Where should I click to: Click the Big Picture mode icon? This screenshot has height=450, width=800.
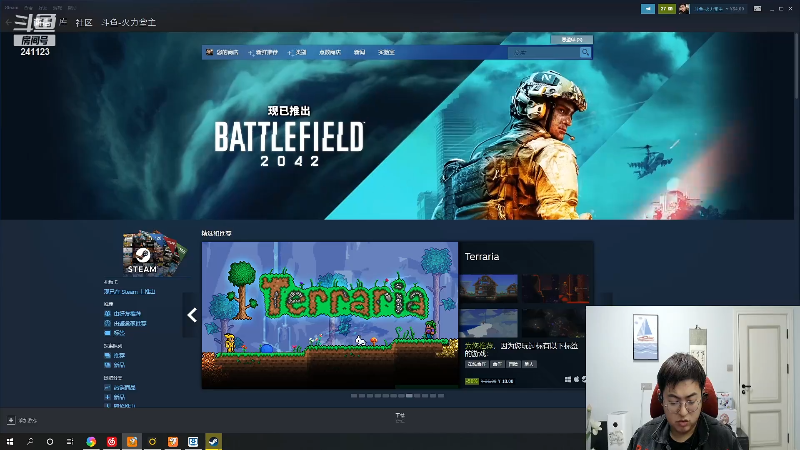click(758, 9)
